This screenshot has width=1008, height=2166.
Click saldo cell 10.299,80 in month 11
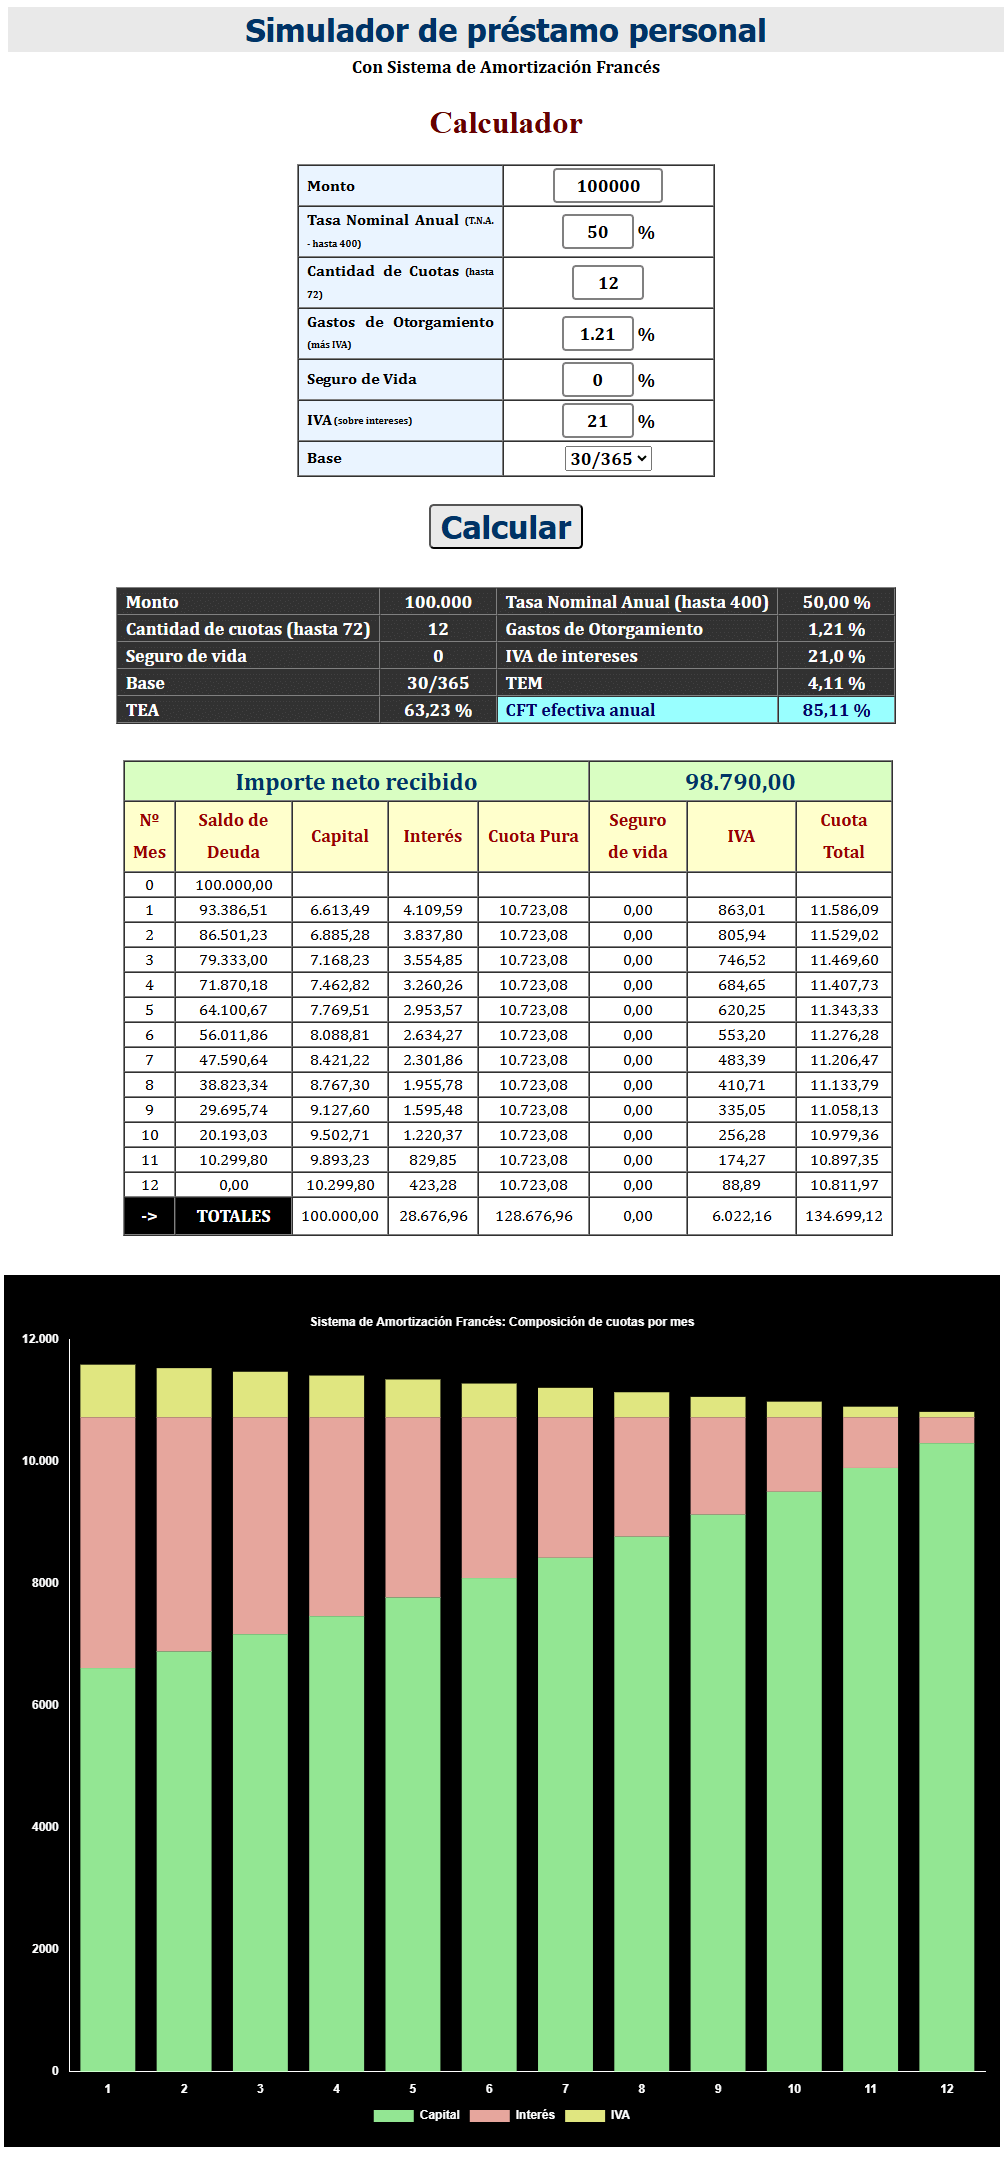pyautogui.click(x=233, y=1160)
